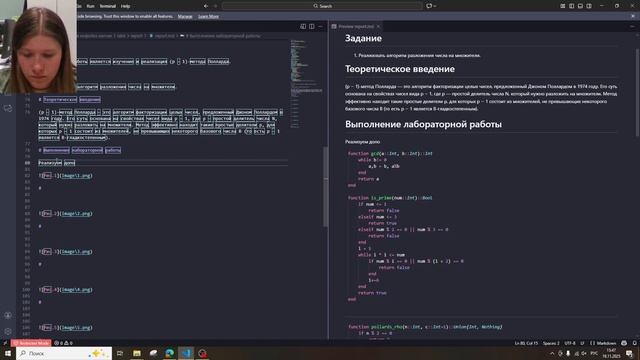Follow the image\5.png link in editor
This screenshot has width=640, height=360.
tap(76, 327)
